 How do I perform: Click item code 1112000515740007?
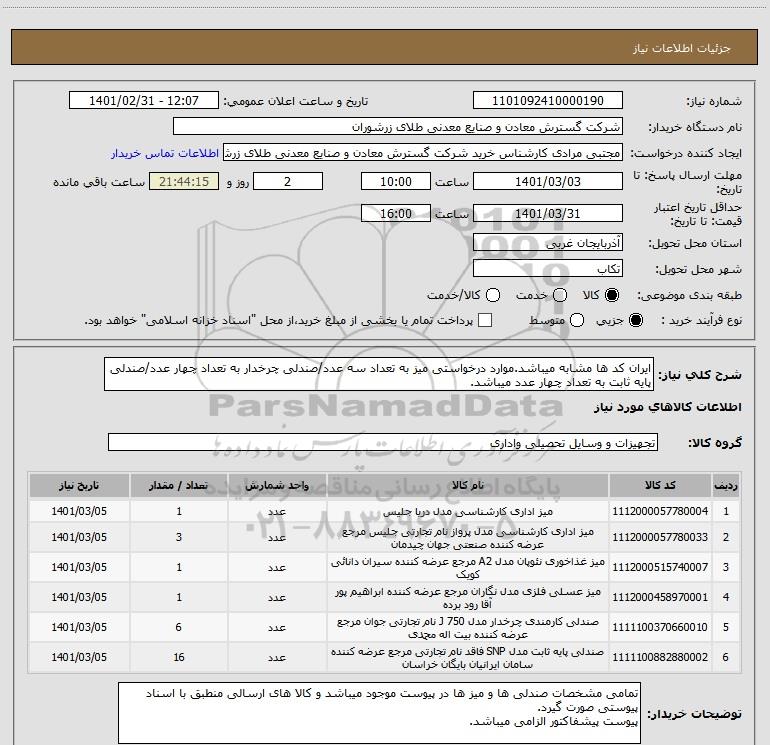coord(660,567)
